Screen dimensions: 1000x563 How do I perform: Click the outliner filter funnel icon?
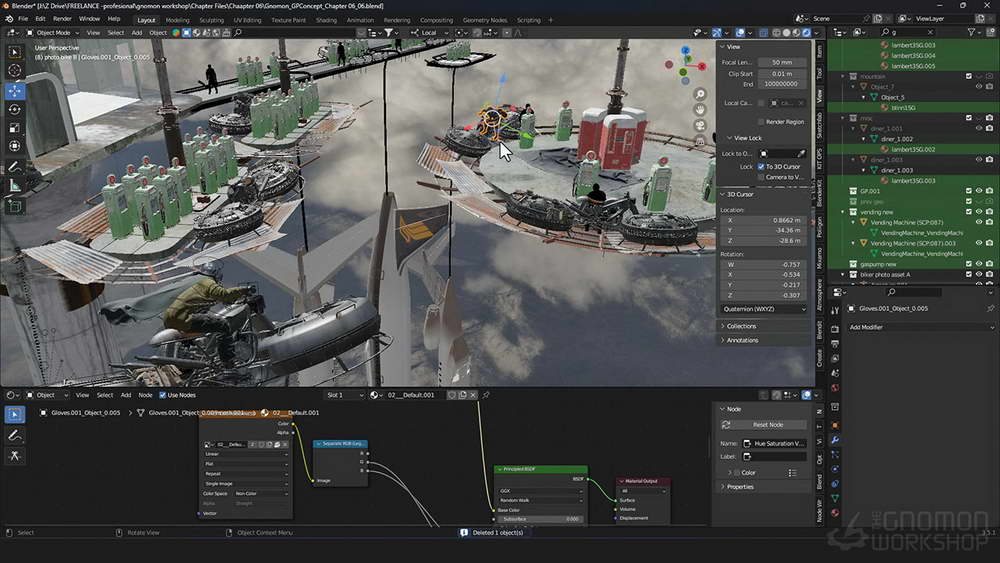[971, 32]
